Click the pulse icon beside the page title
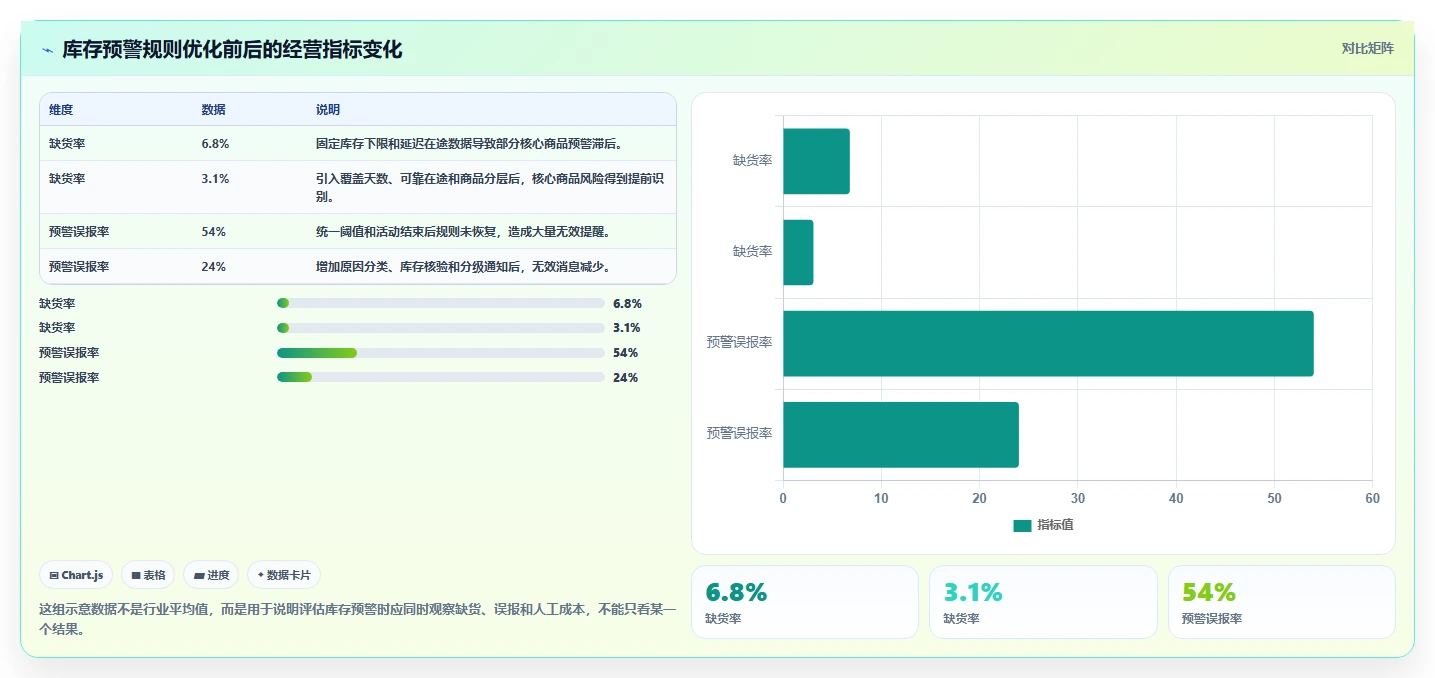The height and width of the screenshot is (678, 1435). click(47, 50)
